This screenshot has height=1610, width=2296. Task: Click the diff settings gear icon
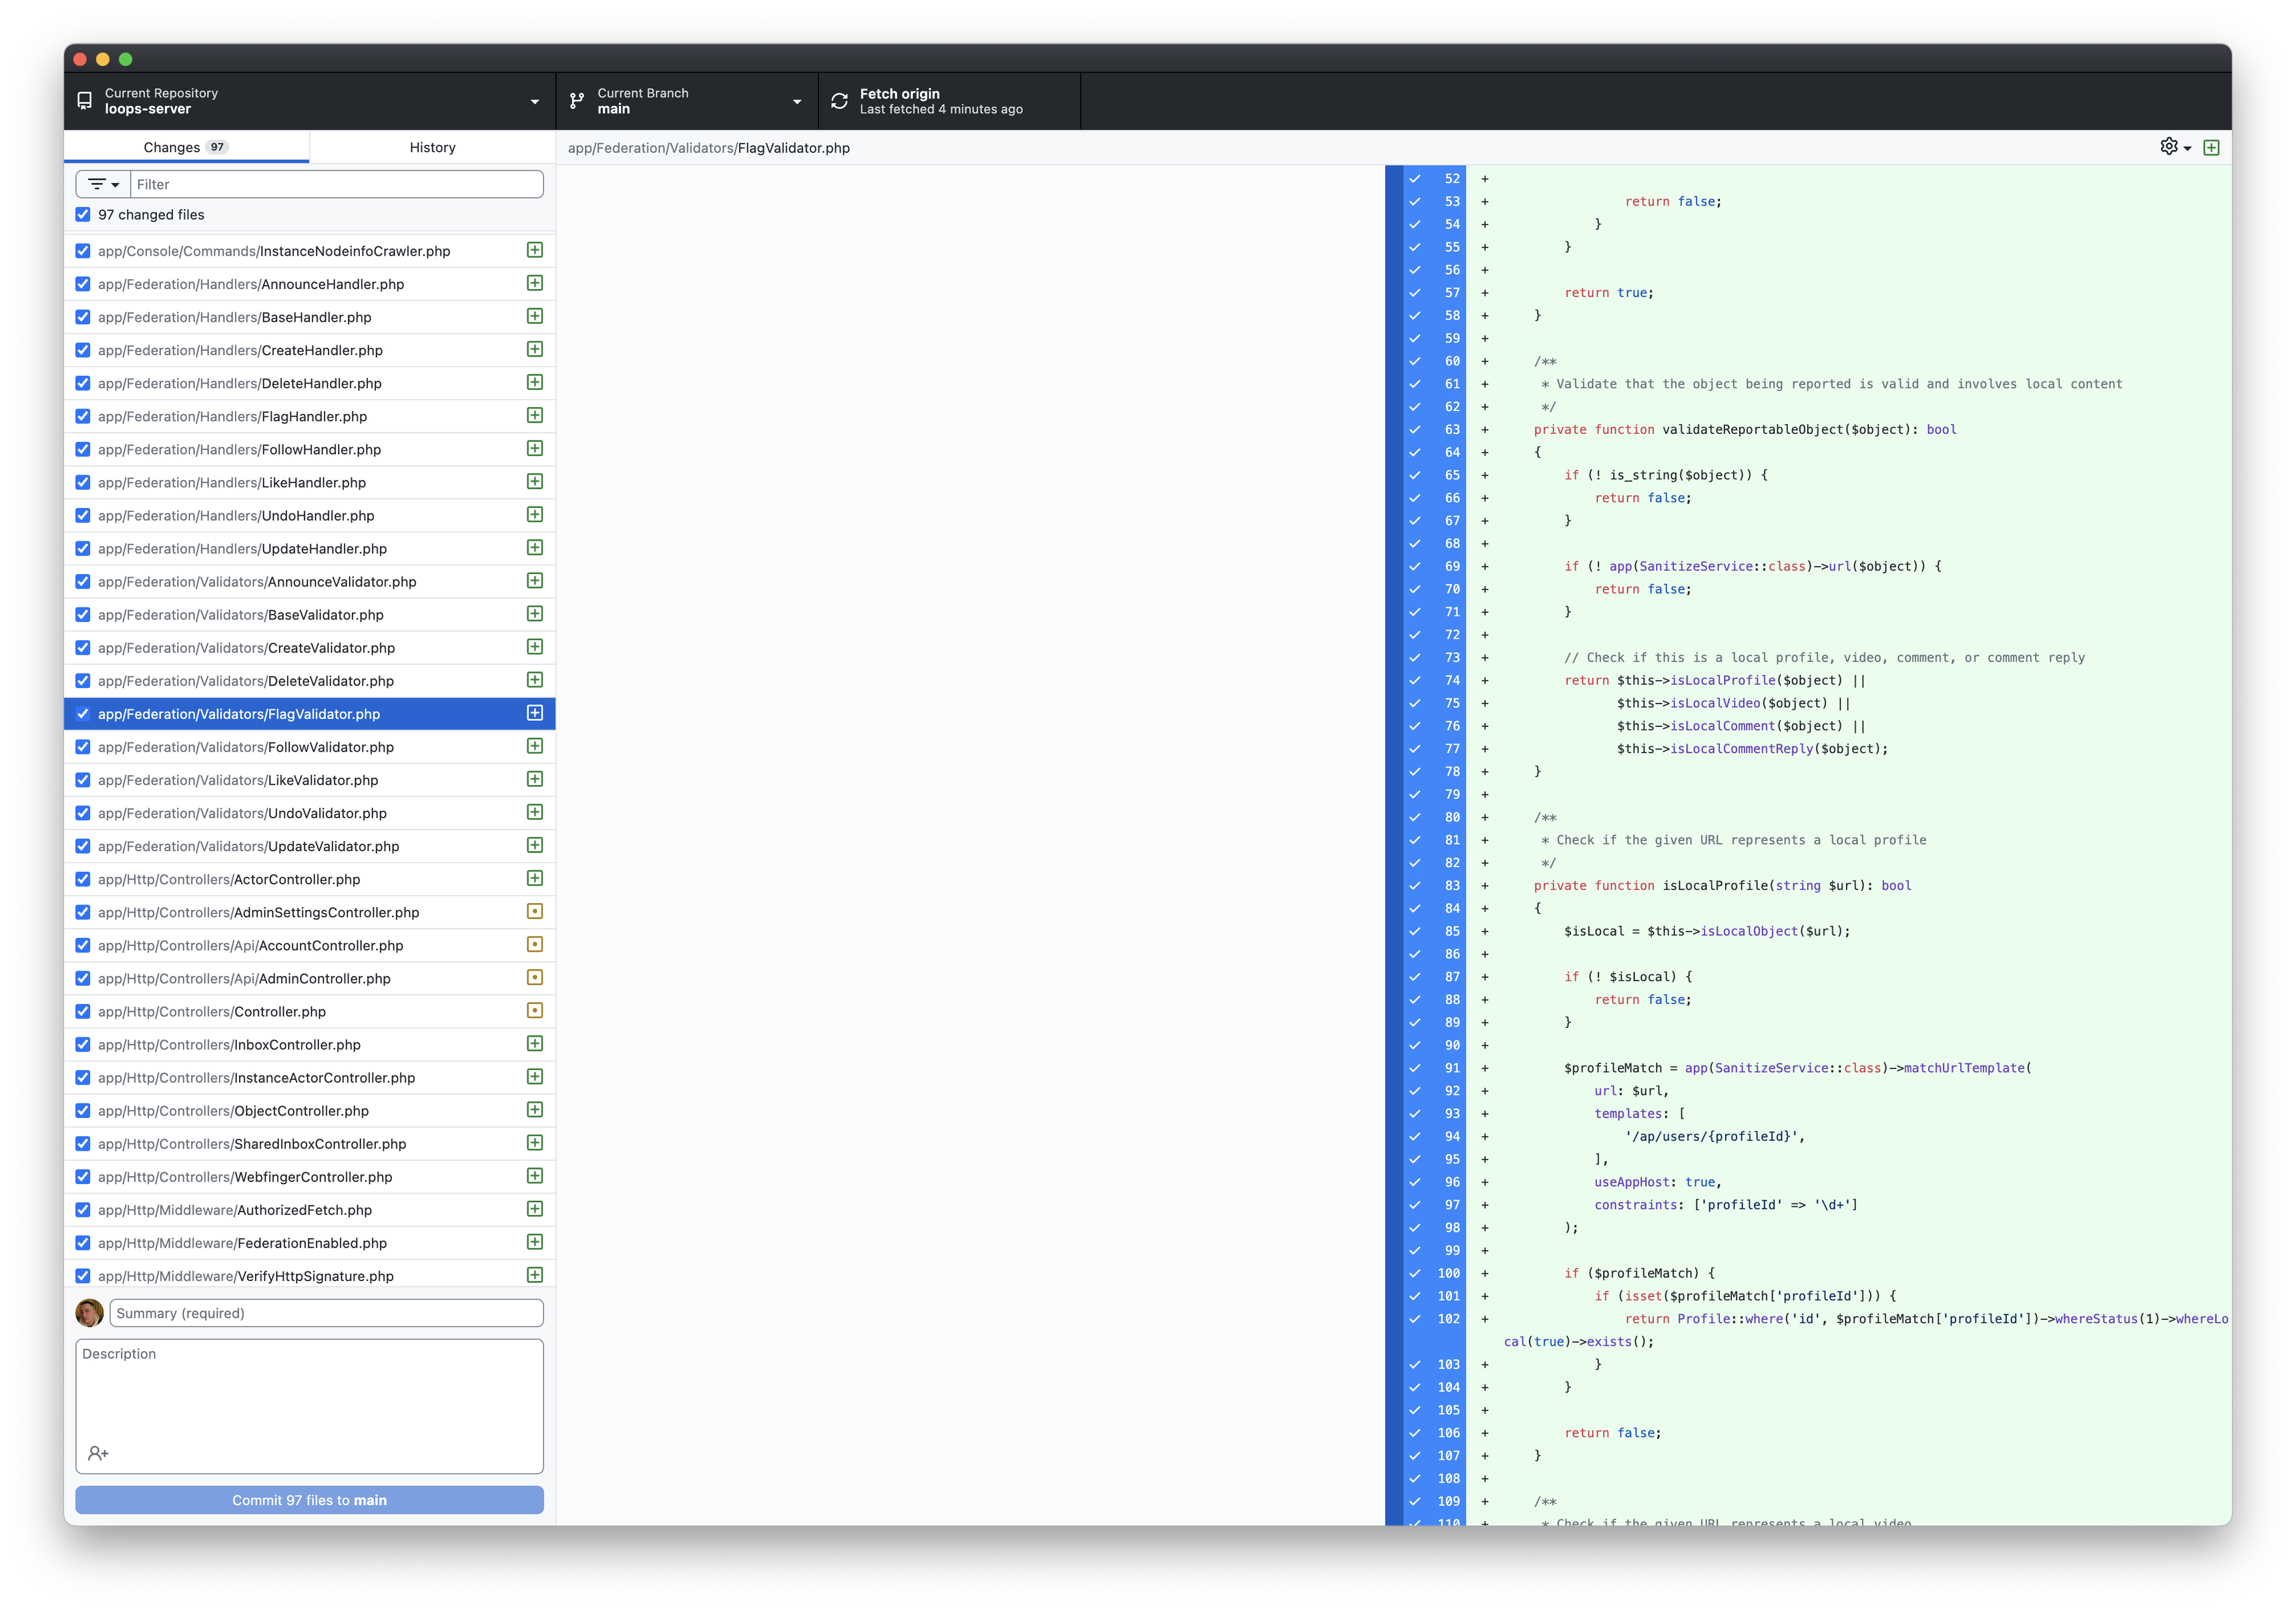(2168, 147)
